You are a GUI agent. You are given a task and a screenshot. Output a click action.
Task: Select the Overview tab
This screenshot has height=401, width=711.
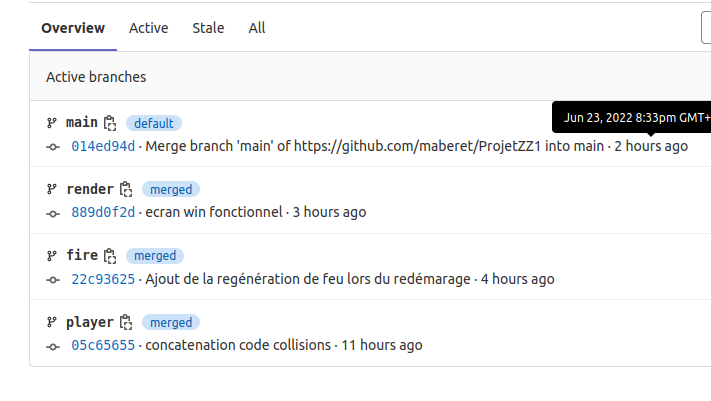coord(73,28)
